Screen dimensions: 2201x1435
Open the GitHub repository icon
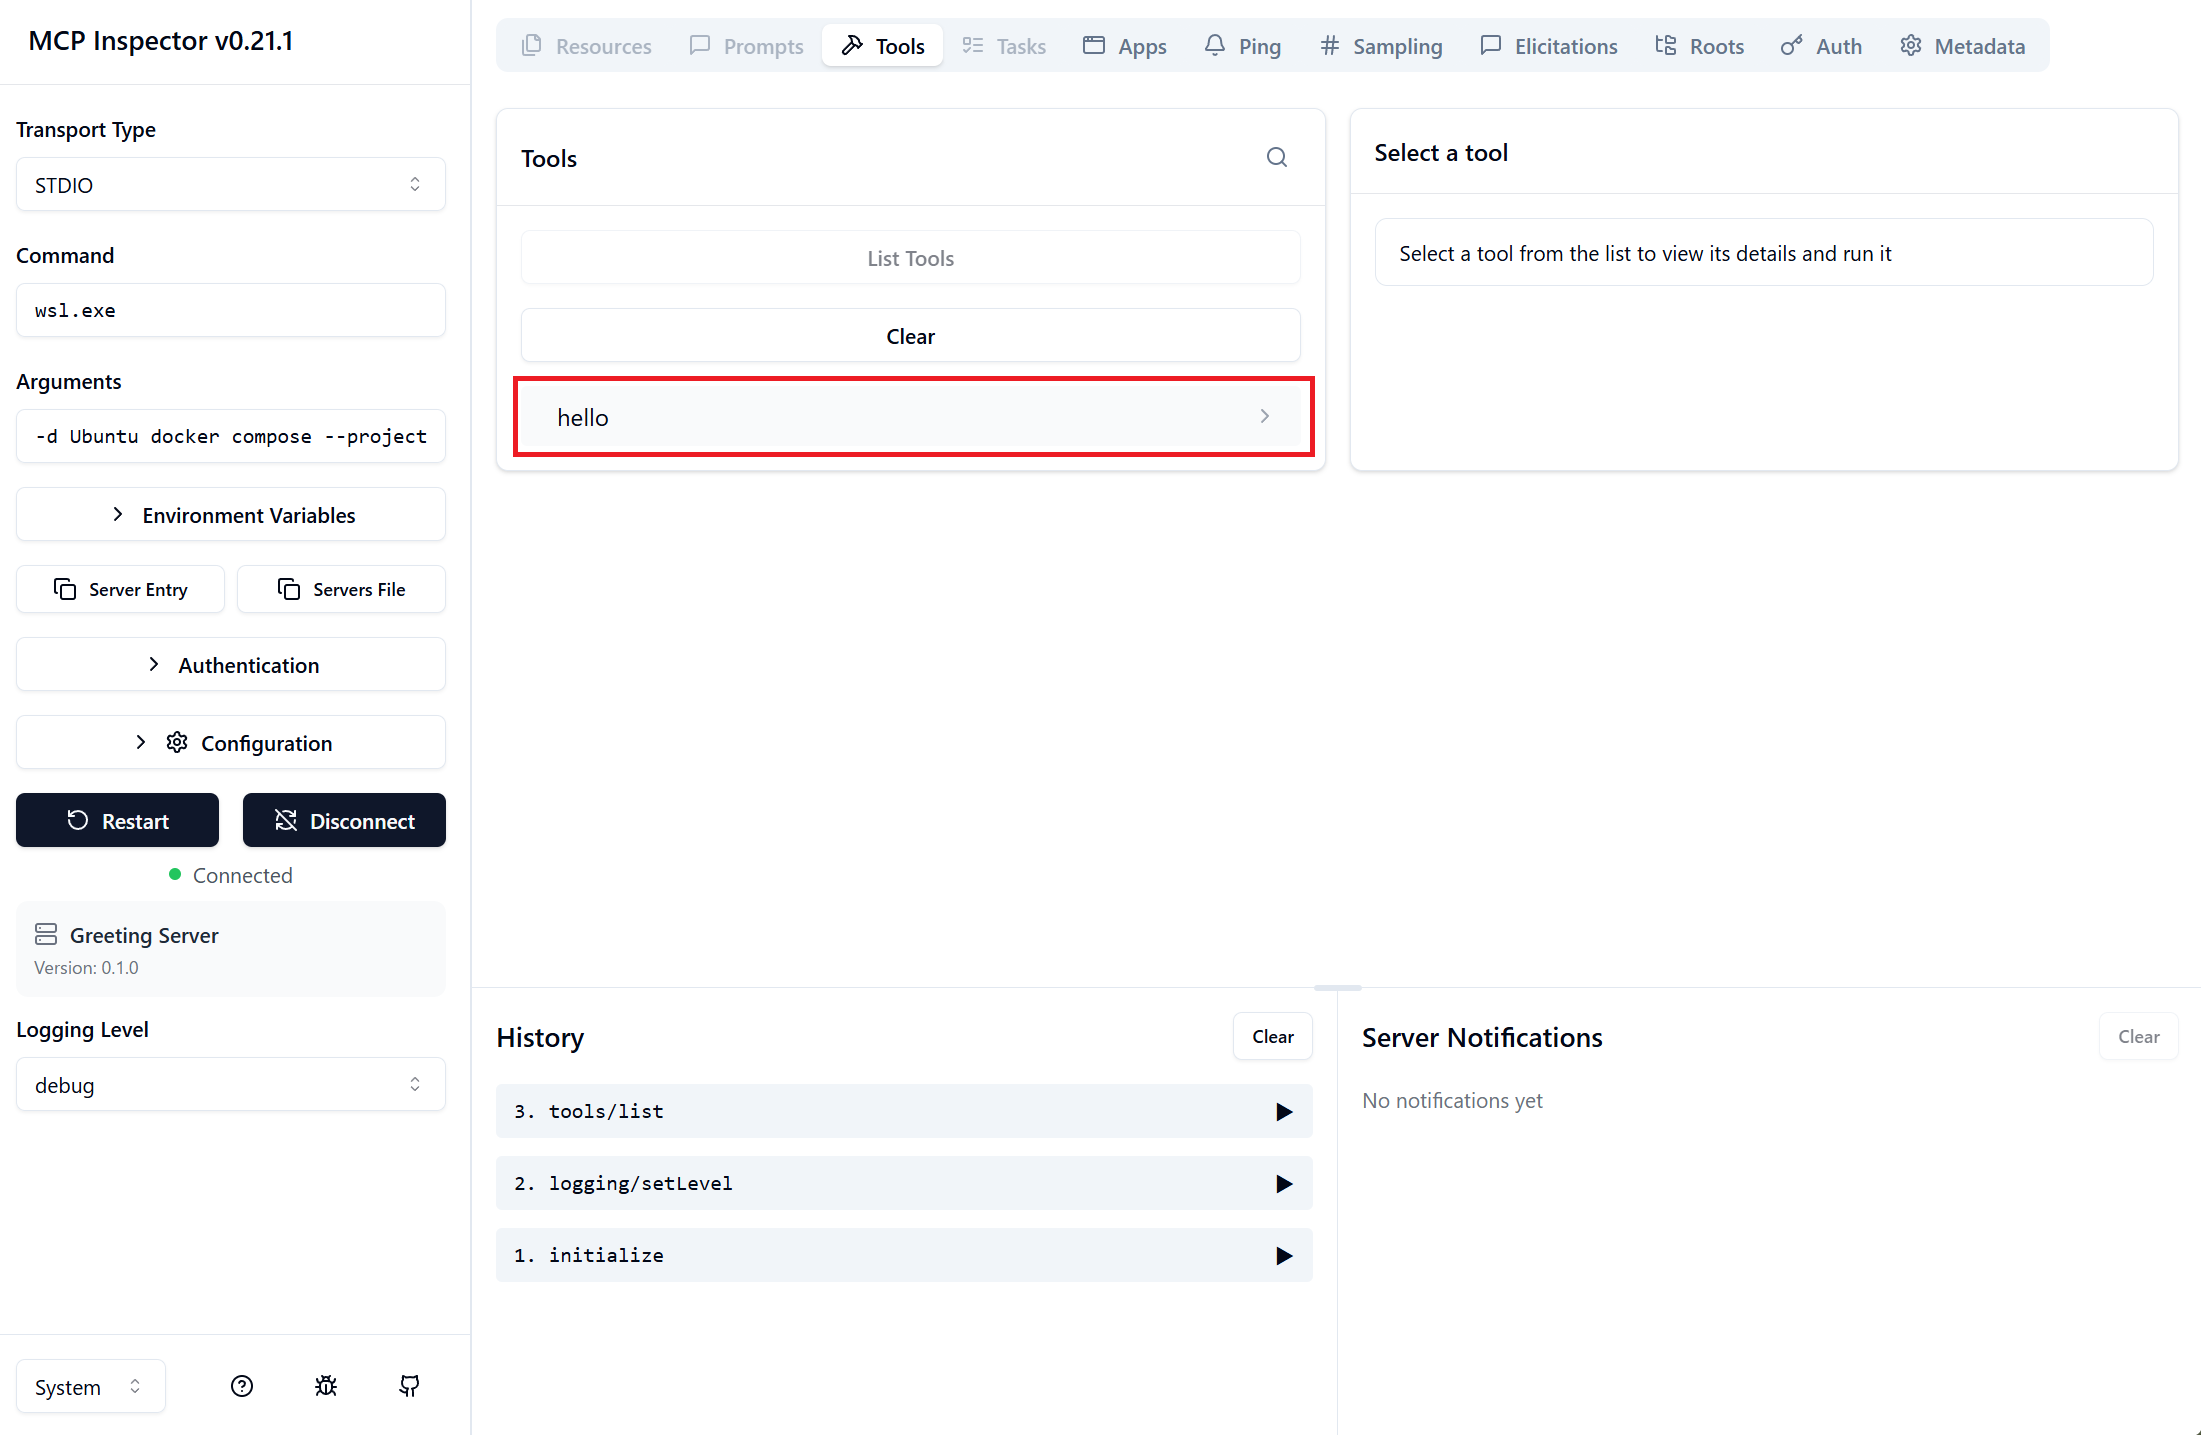point(409,1386)
